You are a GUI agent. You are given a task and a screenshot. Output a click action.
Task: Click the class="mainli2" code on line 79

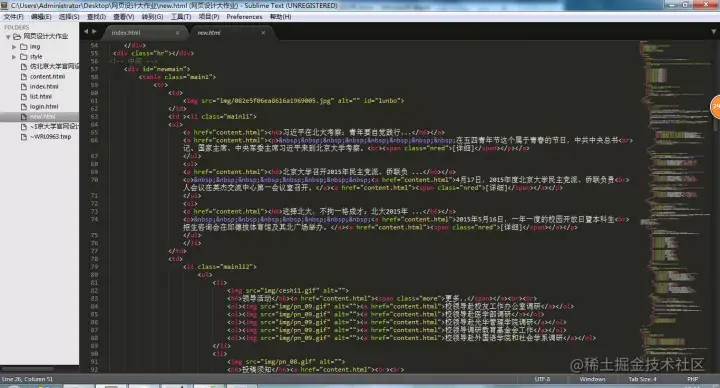[x=224, y=266]
